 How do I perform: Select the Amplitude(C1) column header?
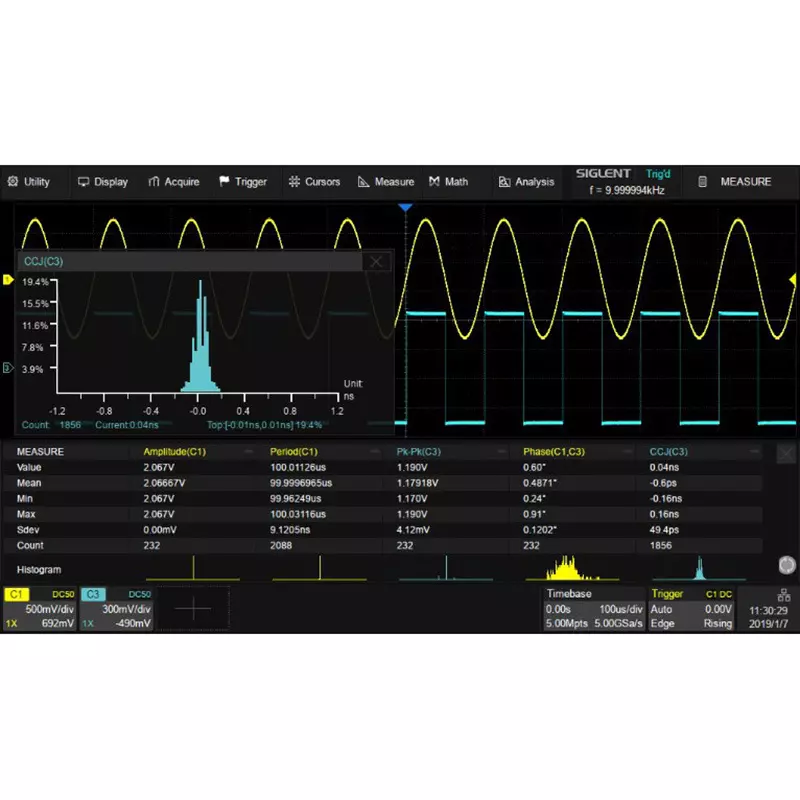174,452
